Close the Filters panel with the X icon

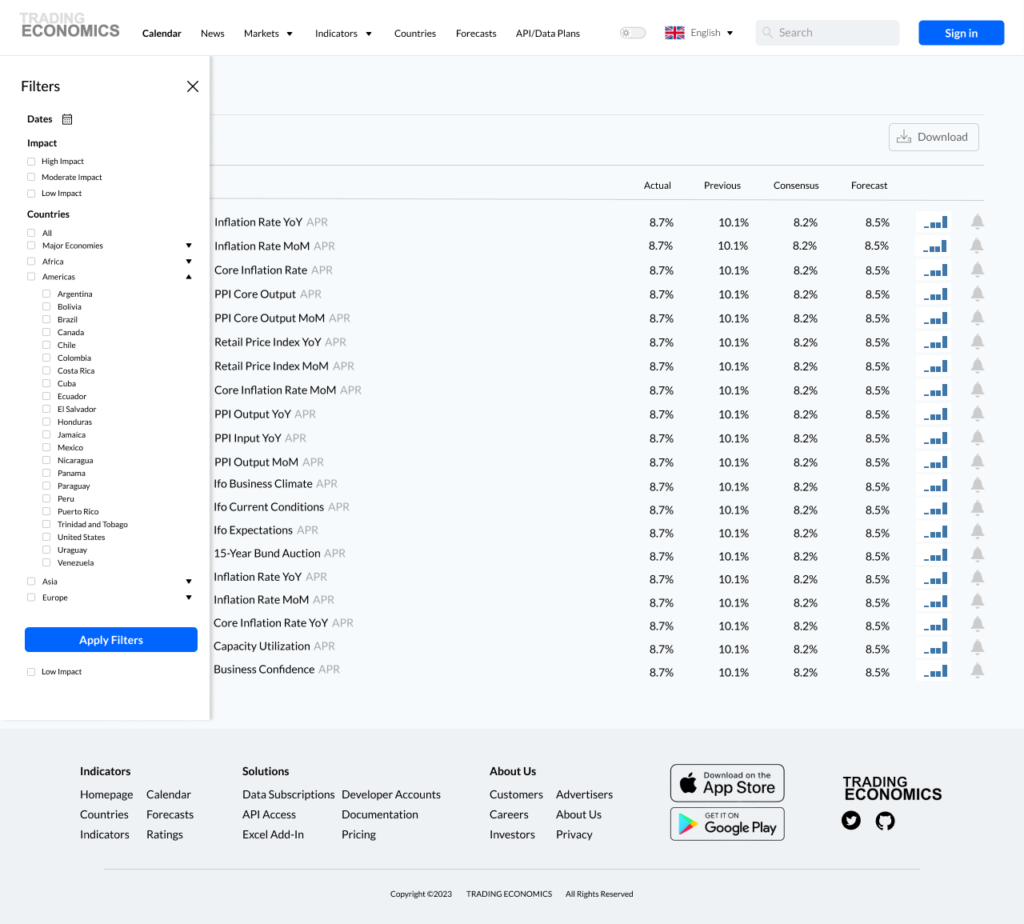[x=193, y=86]
